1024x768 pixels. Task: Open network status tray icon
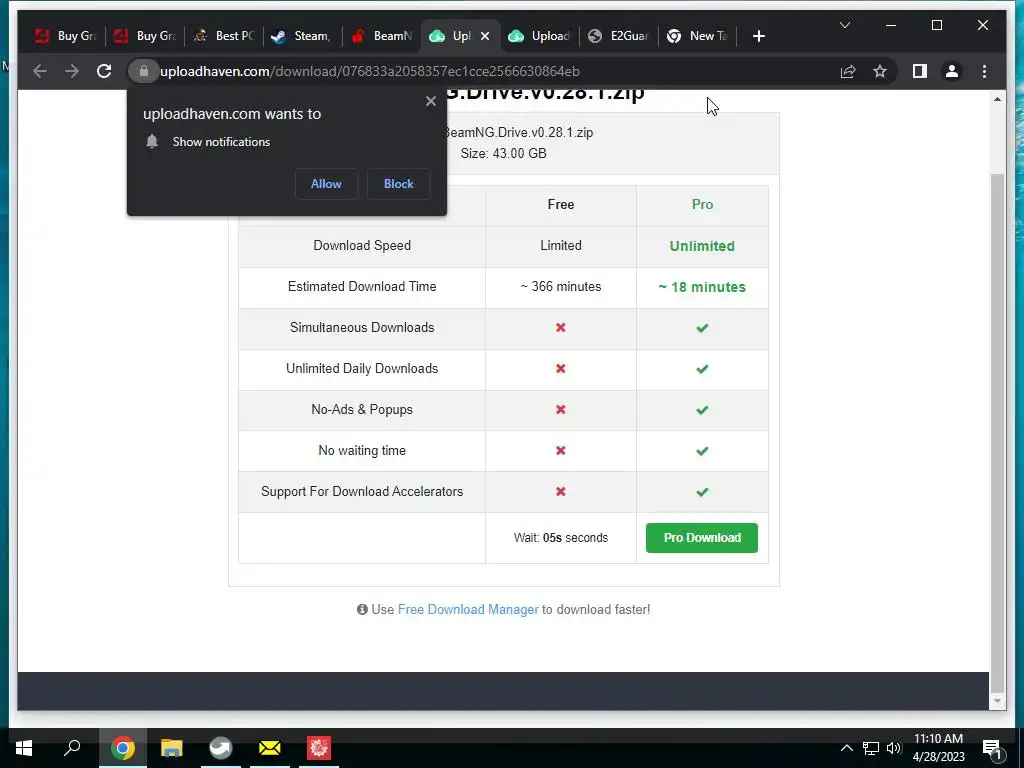point(871,748)
